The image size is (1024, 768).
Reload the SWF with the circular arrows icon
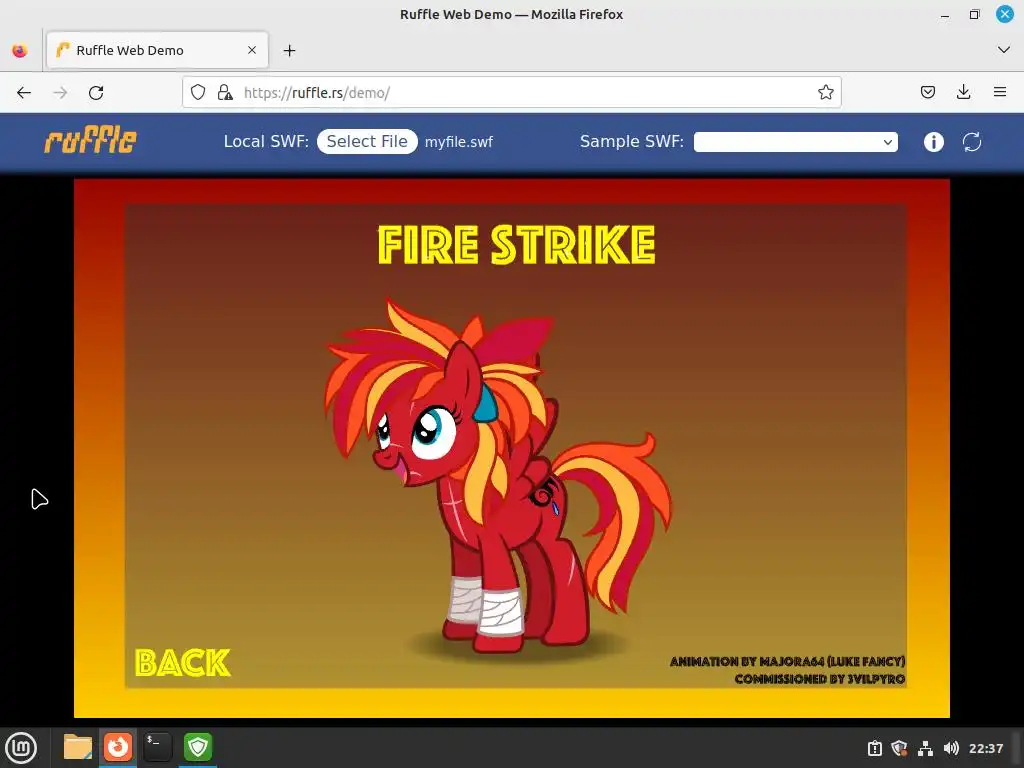click(x=972, y=142)
